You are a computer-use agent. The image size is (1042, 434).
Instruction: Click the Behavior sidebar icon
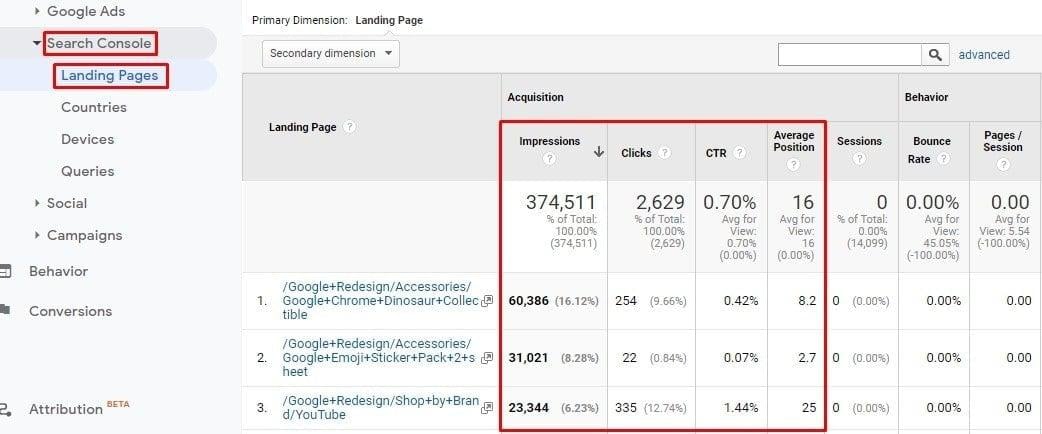click(5, 271)
